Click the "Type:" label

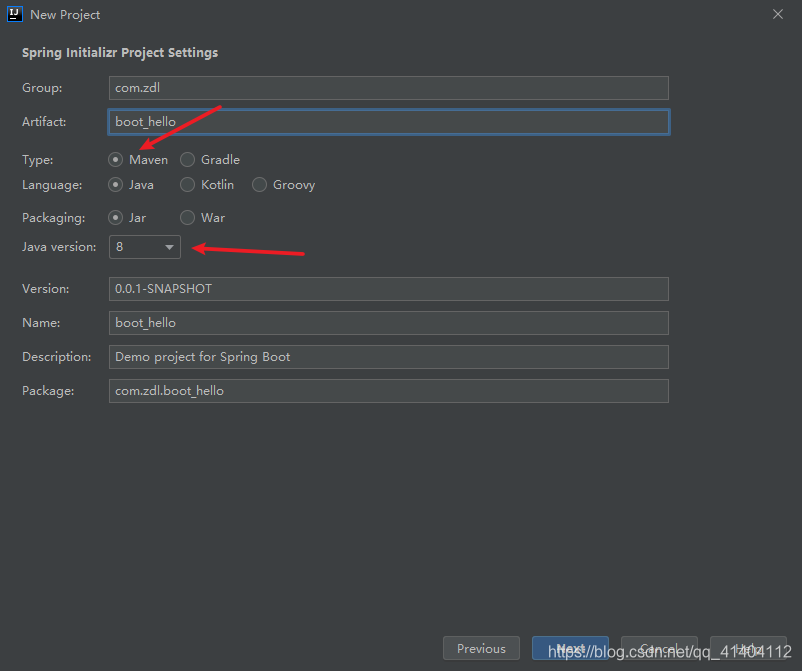pos(38,160)
